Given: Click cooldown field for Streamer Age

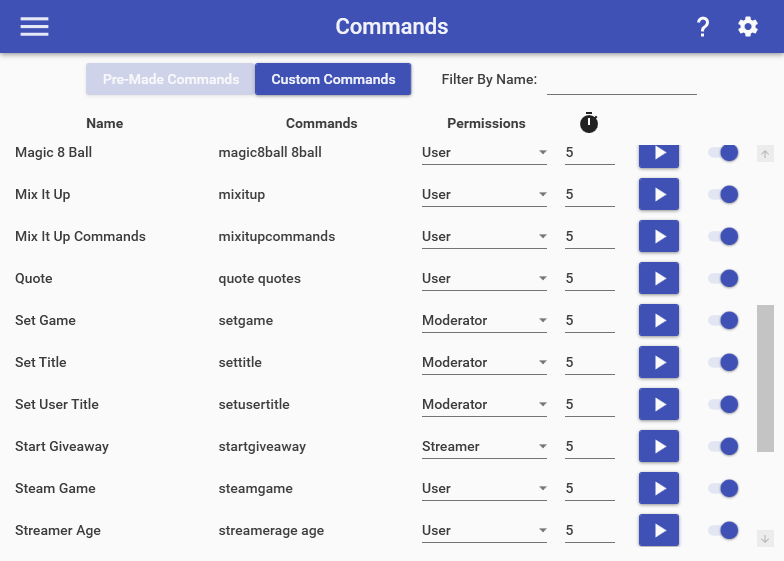Looking at the screenshot, I should coord(590,530).
